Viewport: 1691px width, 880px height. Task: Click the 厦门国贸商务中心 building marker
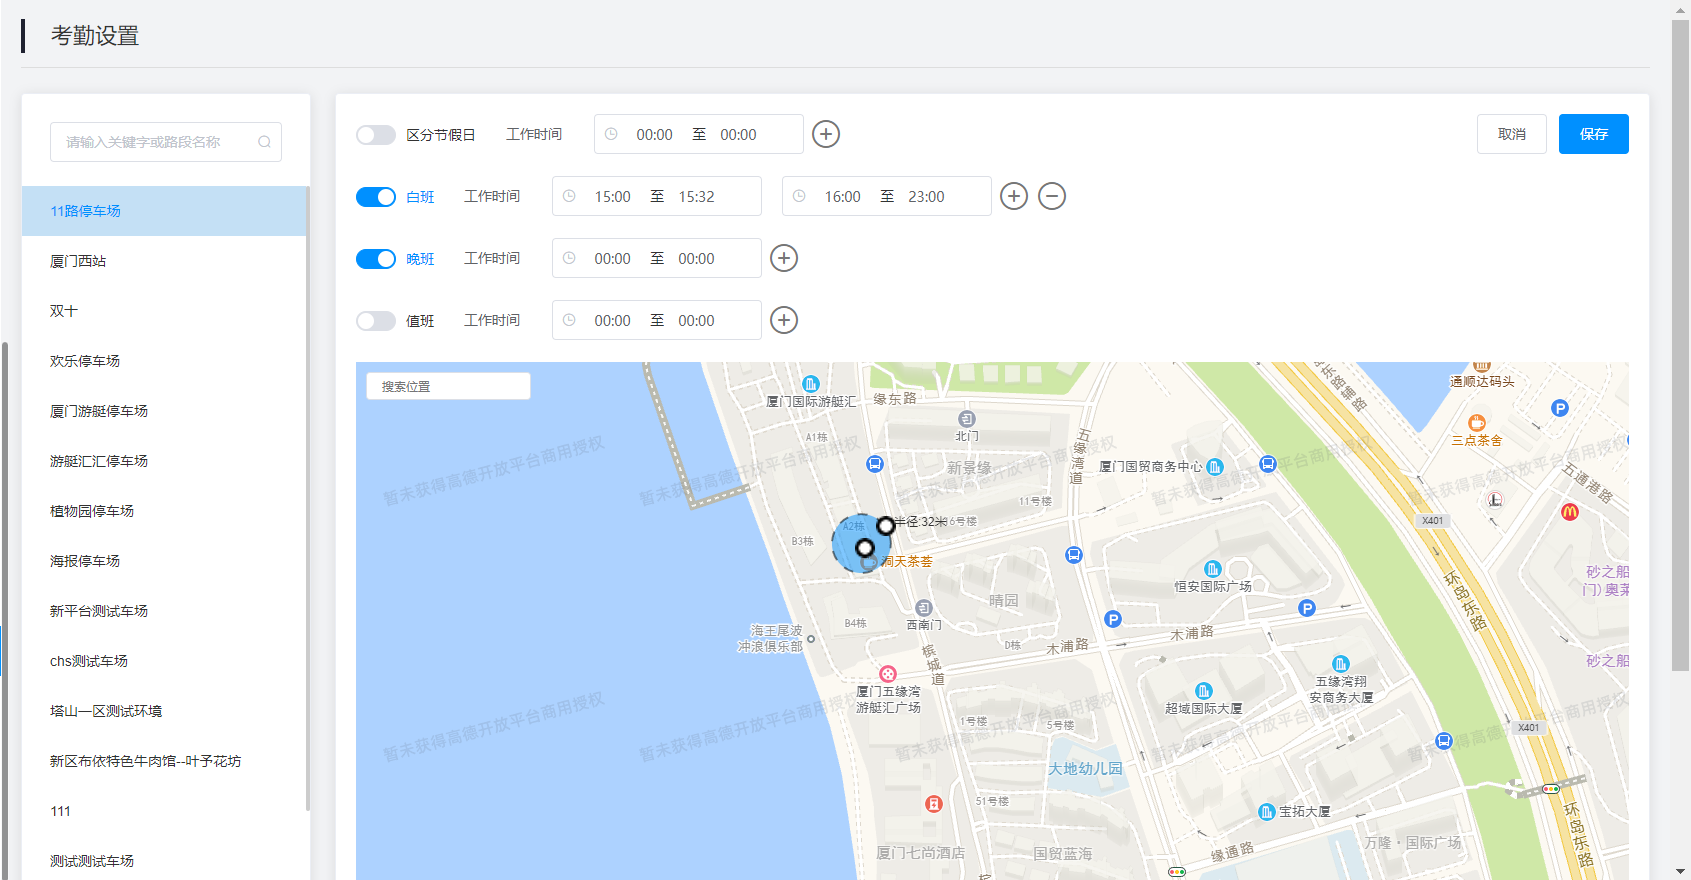1215,467
